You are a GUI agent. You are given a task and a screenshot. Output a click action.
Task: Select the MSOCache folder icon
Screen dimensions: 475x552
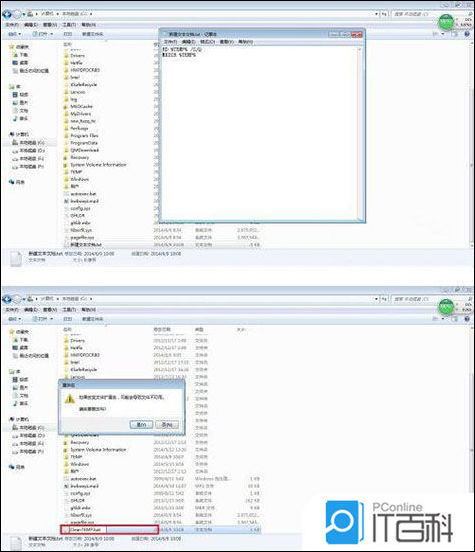[x=66, y=106]
